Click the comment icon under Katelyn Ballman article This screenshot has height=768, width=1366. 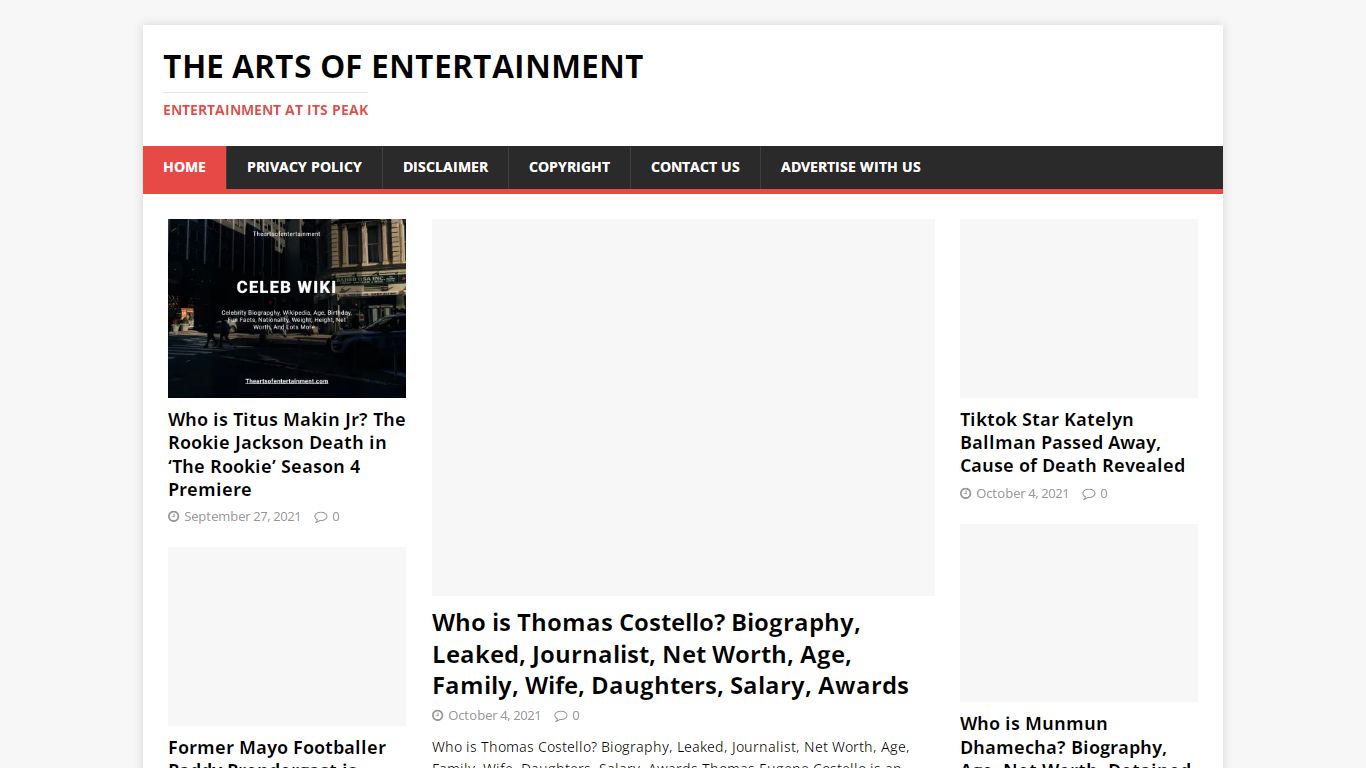coord(1089,494)
